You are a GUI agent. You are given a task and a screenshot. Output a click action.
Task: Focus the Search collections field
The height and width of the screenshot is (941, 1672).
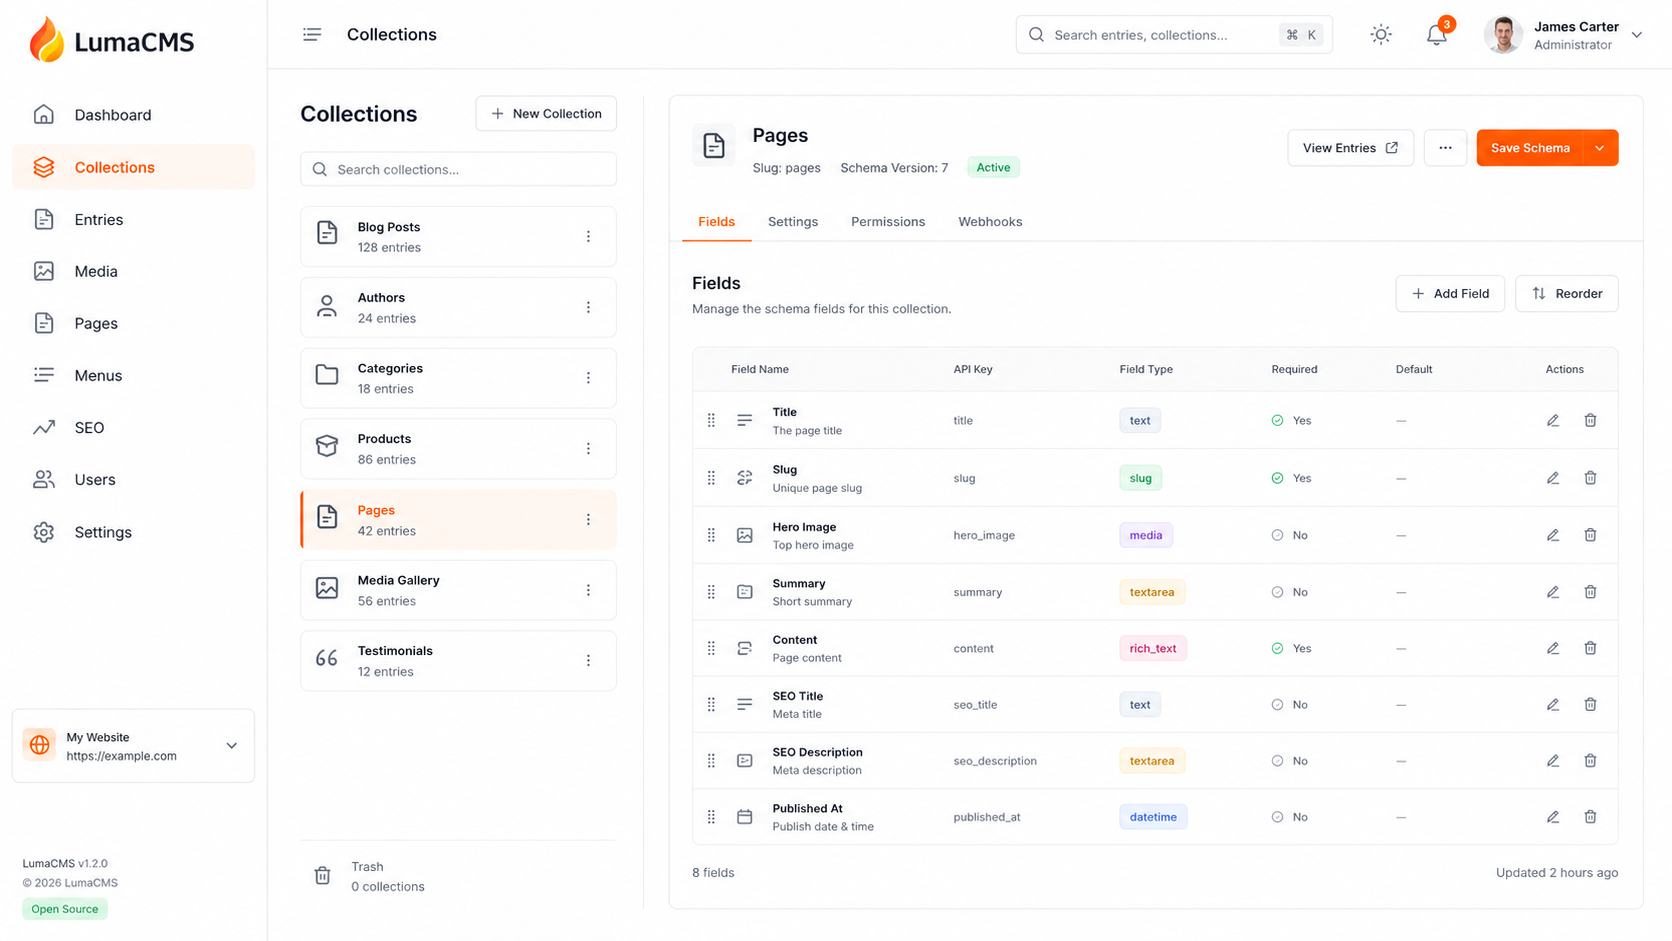point(458,169)
